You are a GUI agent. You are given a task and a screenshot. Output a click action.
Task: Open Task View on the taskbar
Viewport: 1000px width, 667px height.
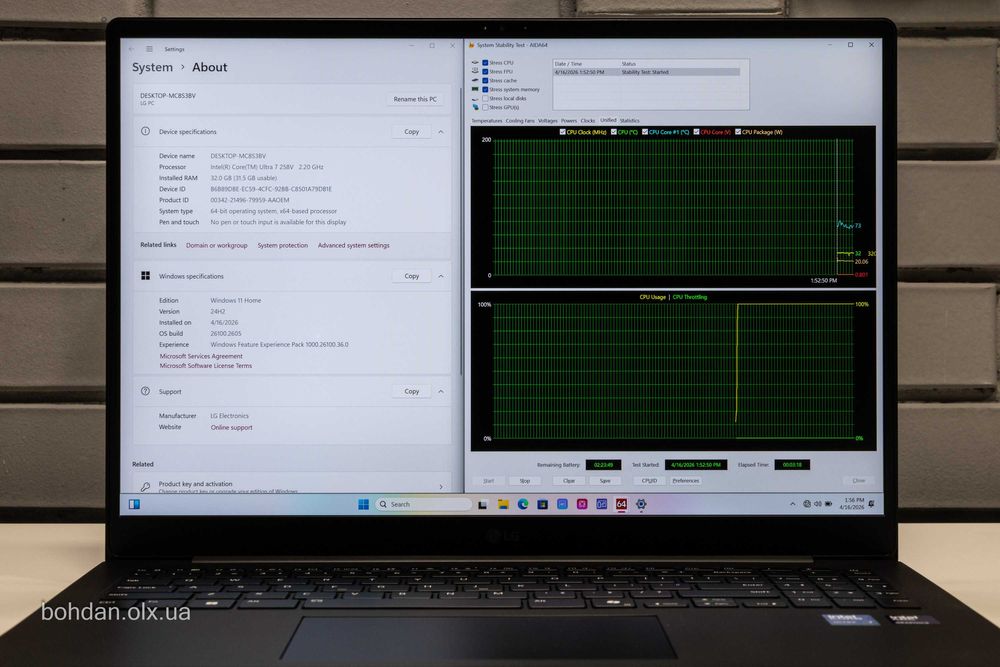coord(483,504)
